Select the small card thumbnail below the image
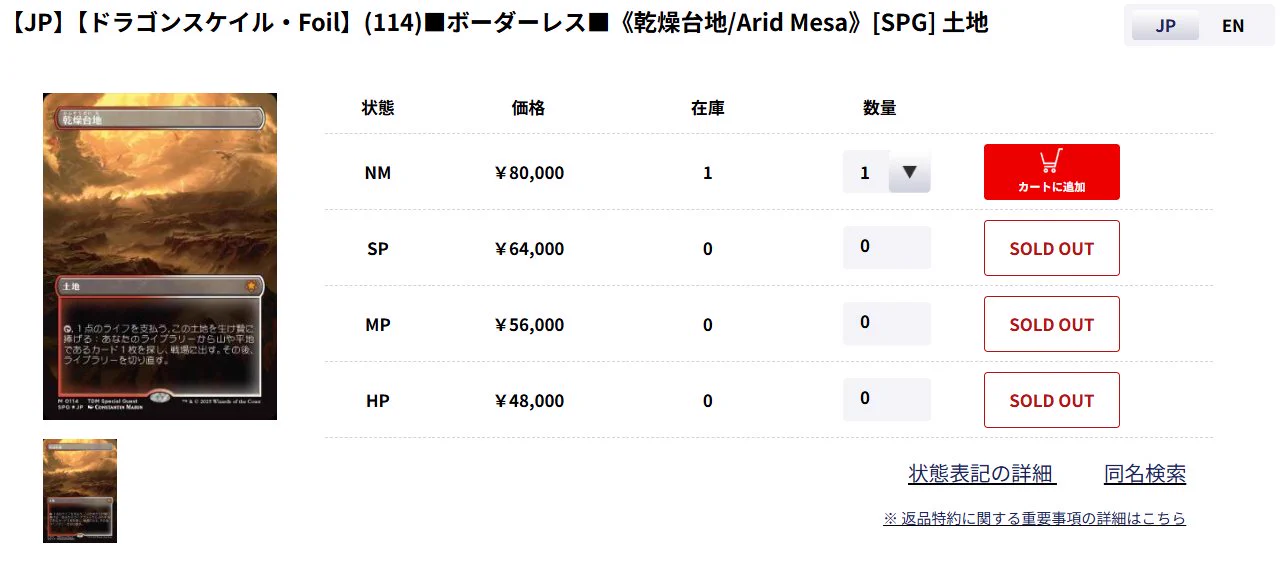 [80, 491]
